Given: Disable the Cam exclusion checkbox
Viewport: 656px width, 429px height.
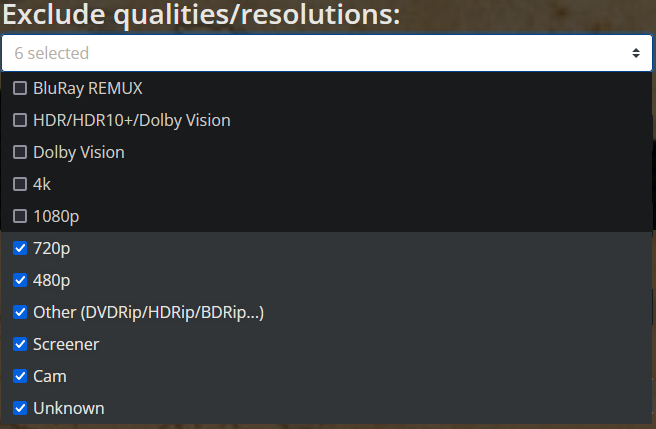Looking at the screenshot, I should (x=20, y=376).
